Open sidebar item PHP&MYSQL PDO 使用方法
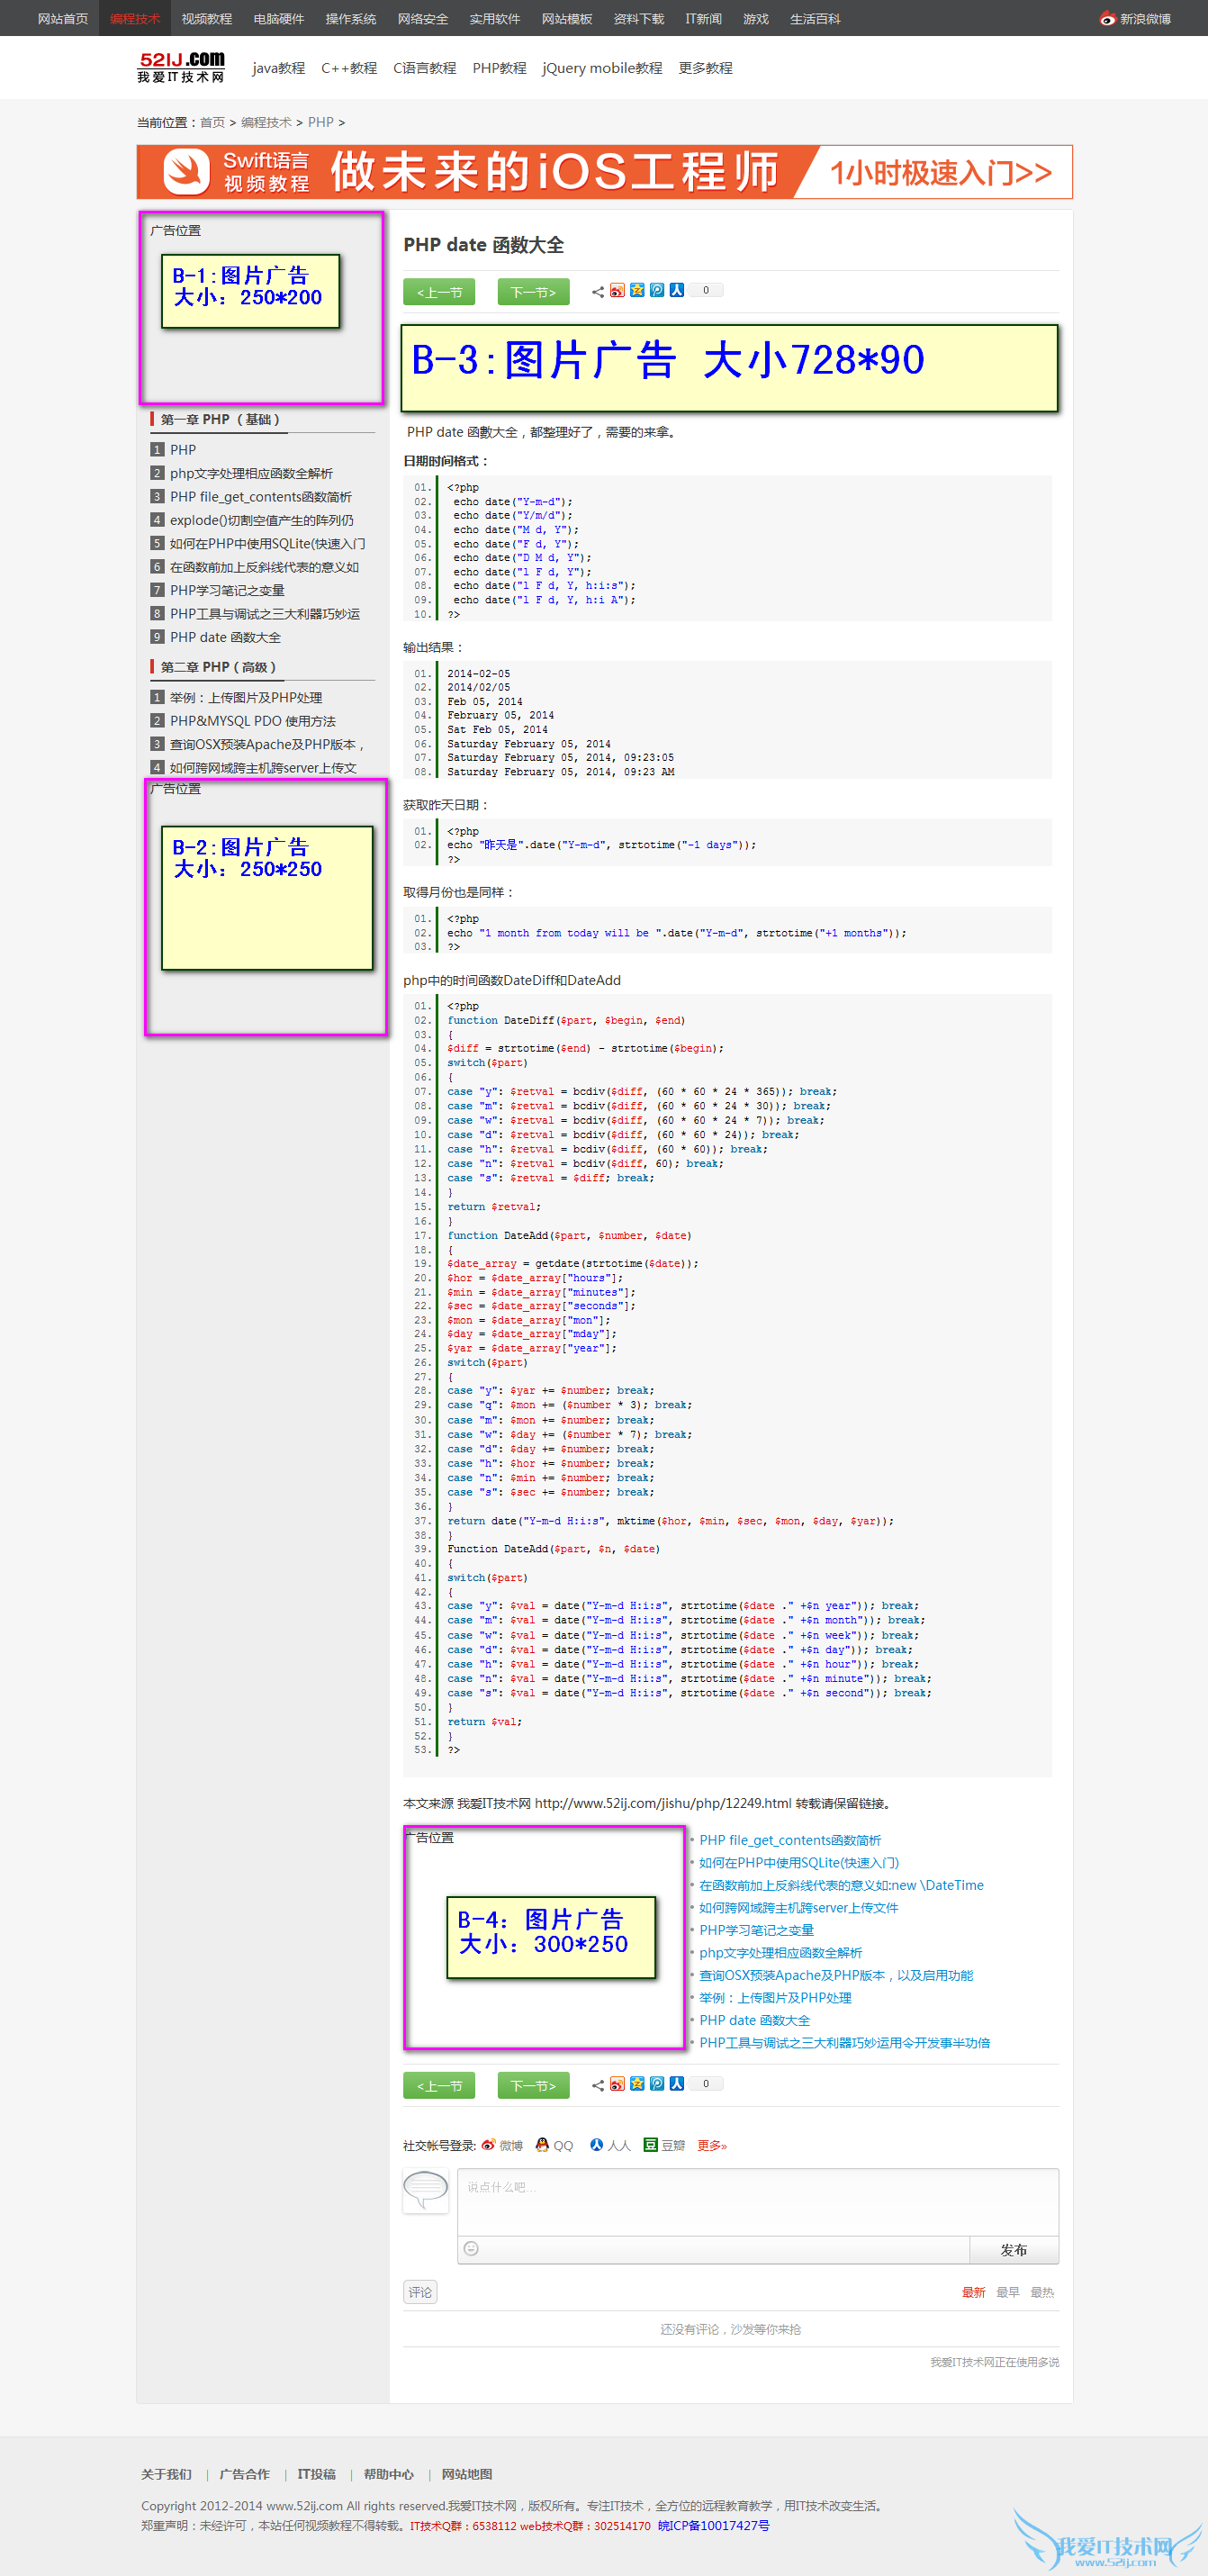 [x=253, y=721]
